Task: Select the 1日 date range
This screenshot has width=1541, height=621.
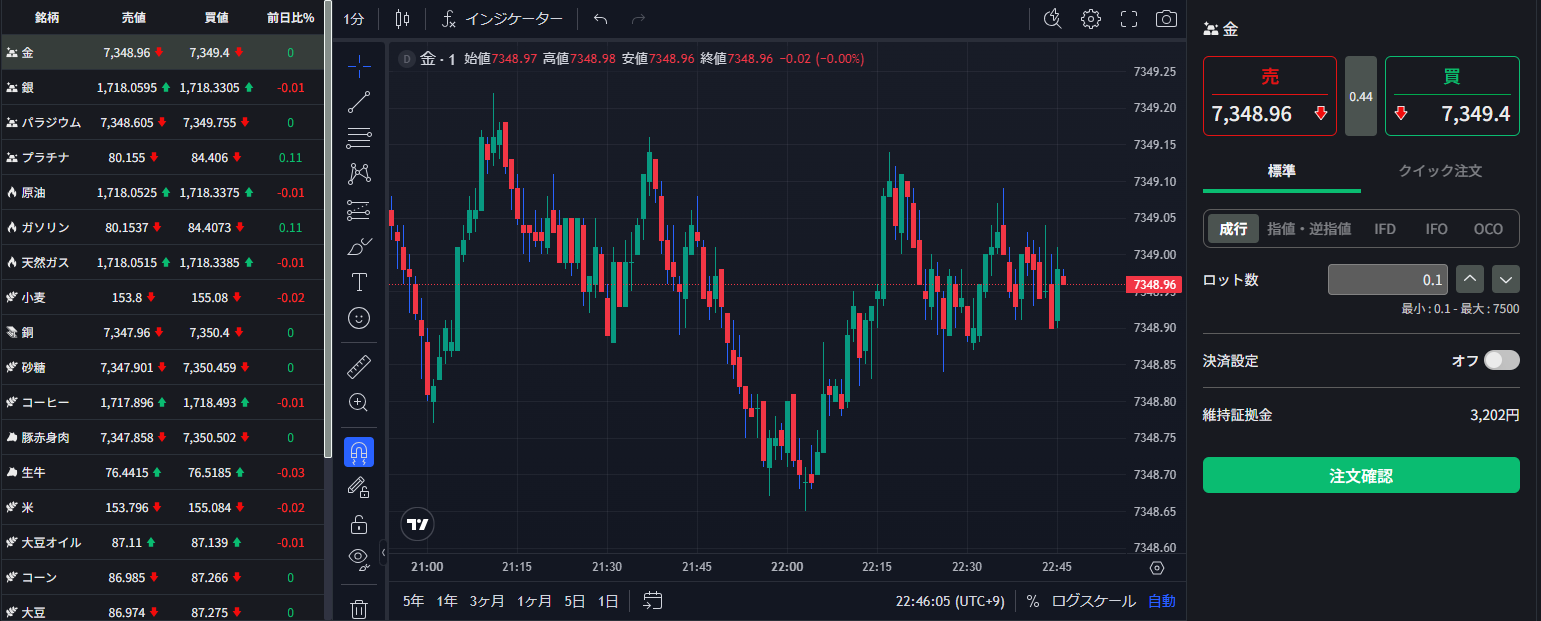Action: 607,601
